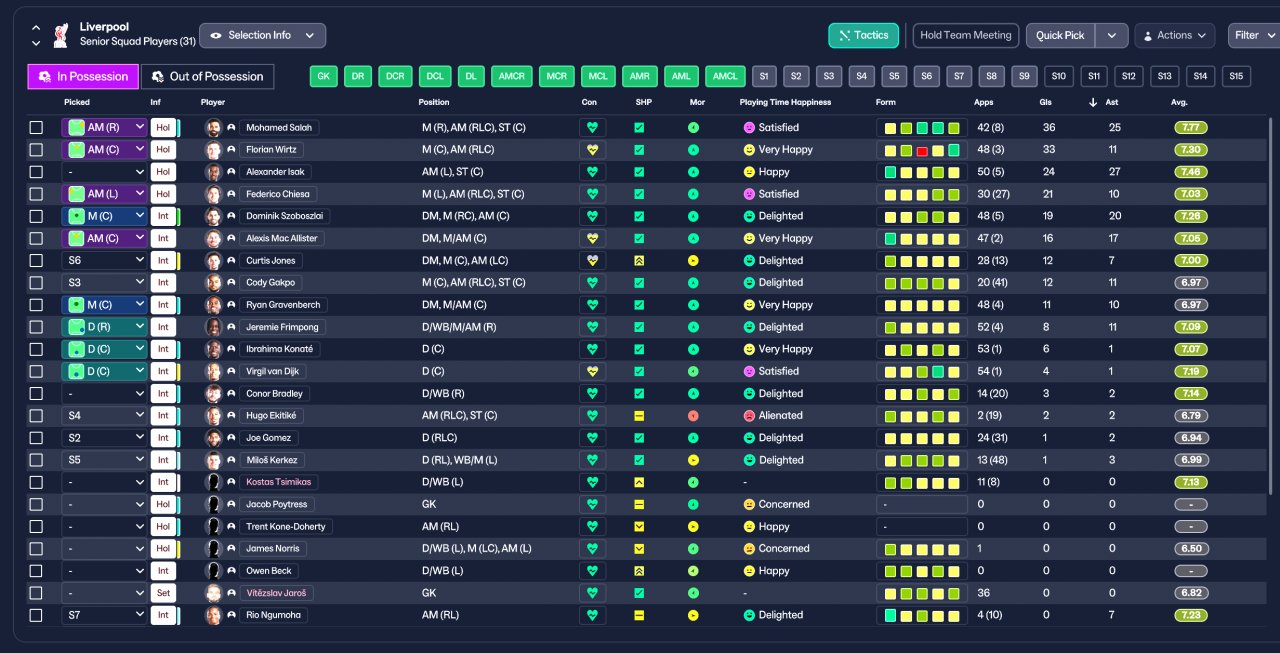Viewport: 1280px width, 653px height.
Task: Click Curtis Jones' sharpness arrow icon
Action: click(639, 261)
